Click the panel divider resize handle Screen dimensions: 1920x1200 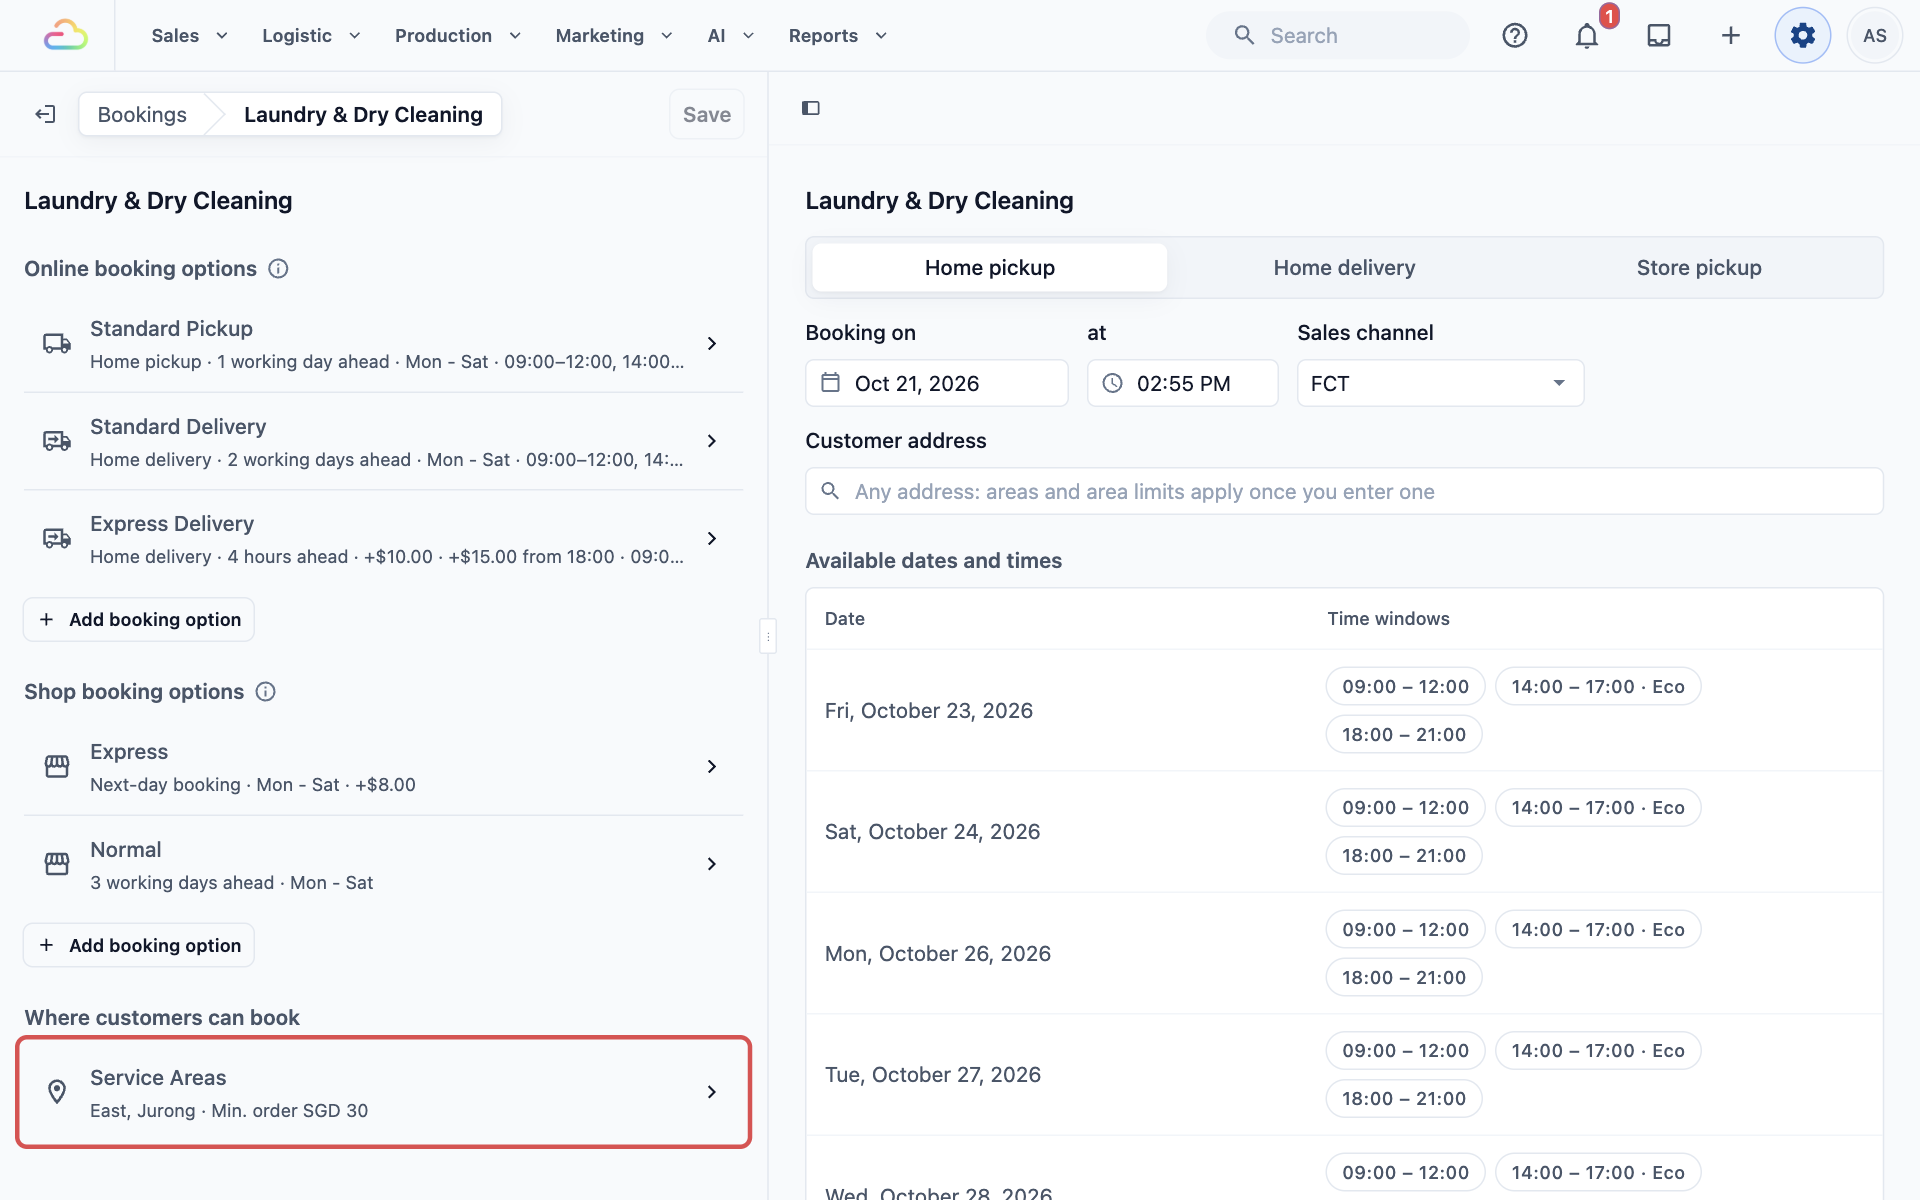pos(768,636)
